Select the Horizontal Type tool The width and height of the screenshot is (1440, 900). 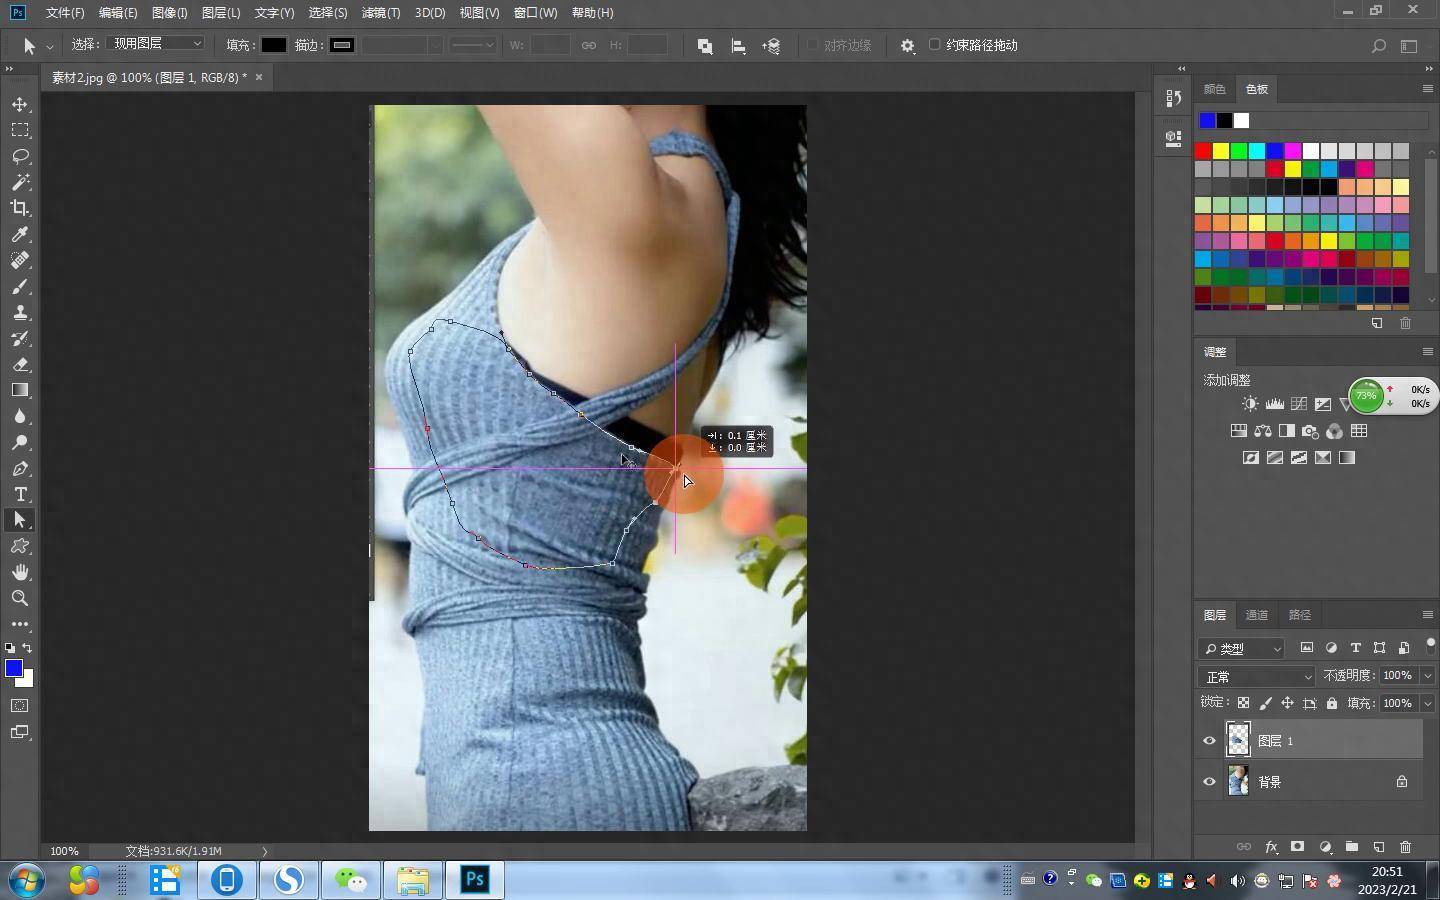(20, 494)
